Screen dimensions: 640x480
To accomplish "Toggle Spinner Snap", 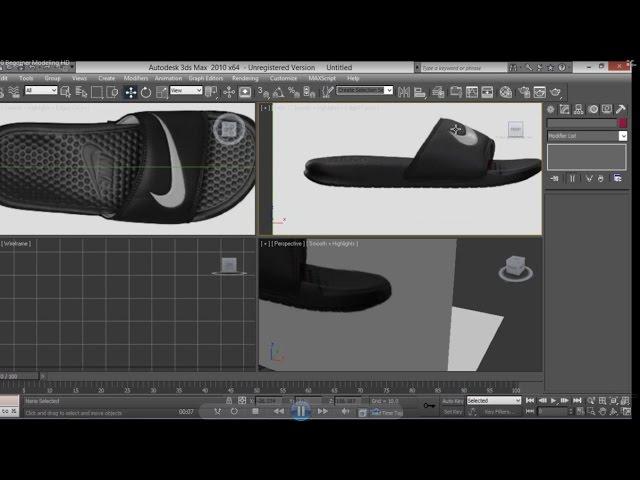I will pos(309,92).
